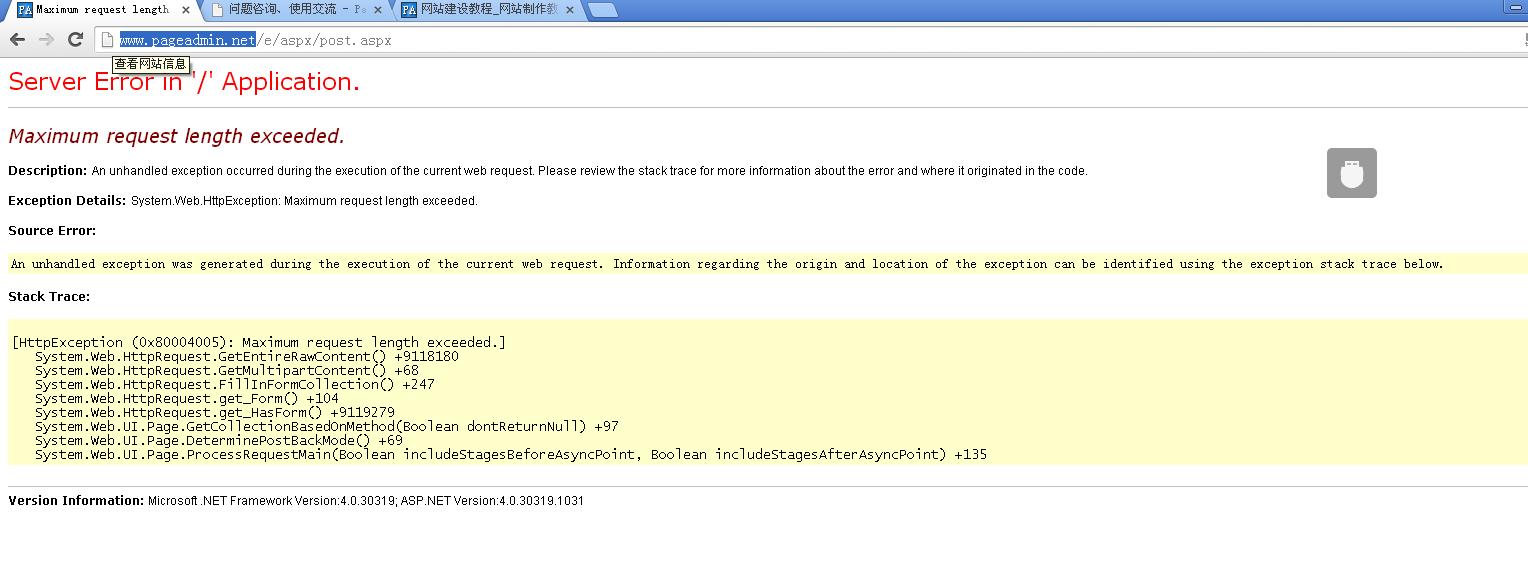Click the browser Back arrow button

[17, 40]
